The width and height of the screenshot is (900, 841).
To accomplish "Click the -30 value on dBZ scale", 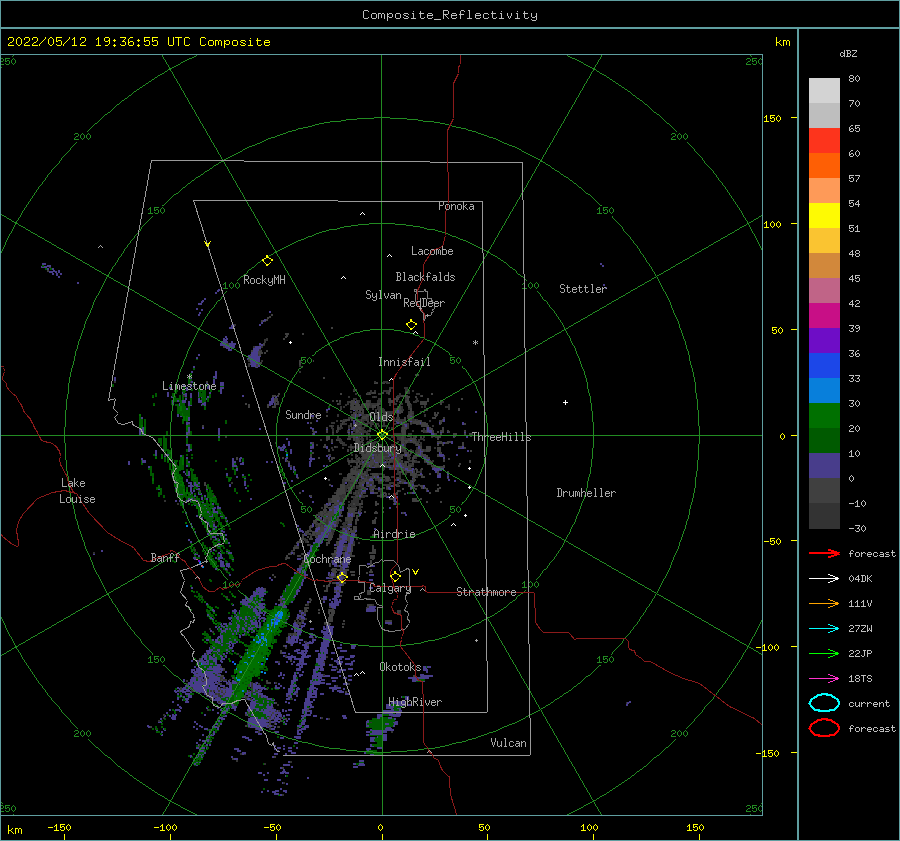I will pos(857,528).
